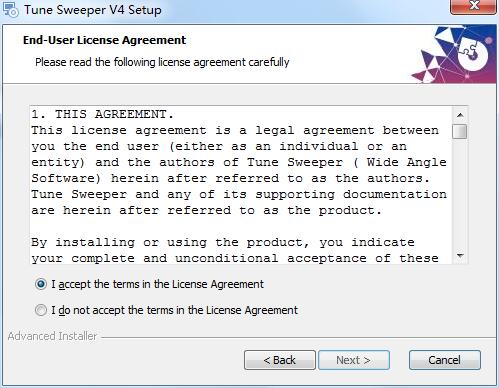Click the license scrollbar down arrow

(x=460, y=256)
